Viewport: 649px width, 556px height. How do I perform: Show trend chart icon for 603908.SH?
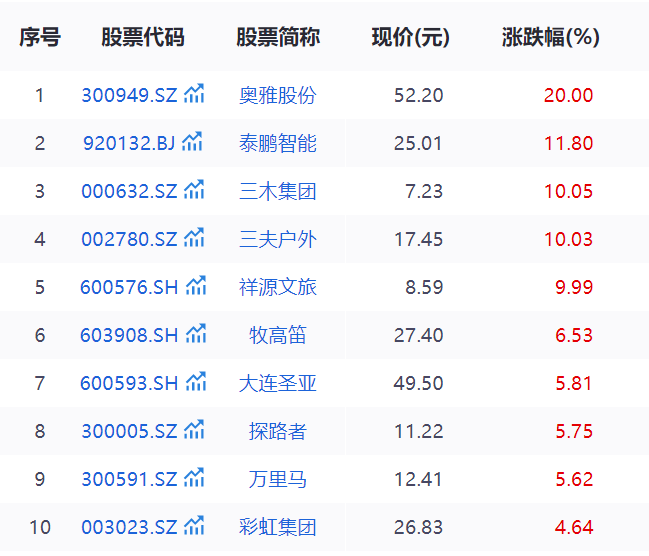tap(197, 335)
